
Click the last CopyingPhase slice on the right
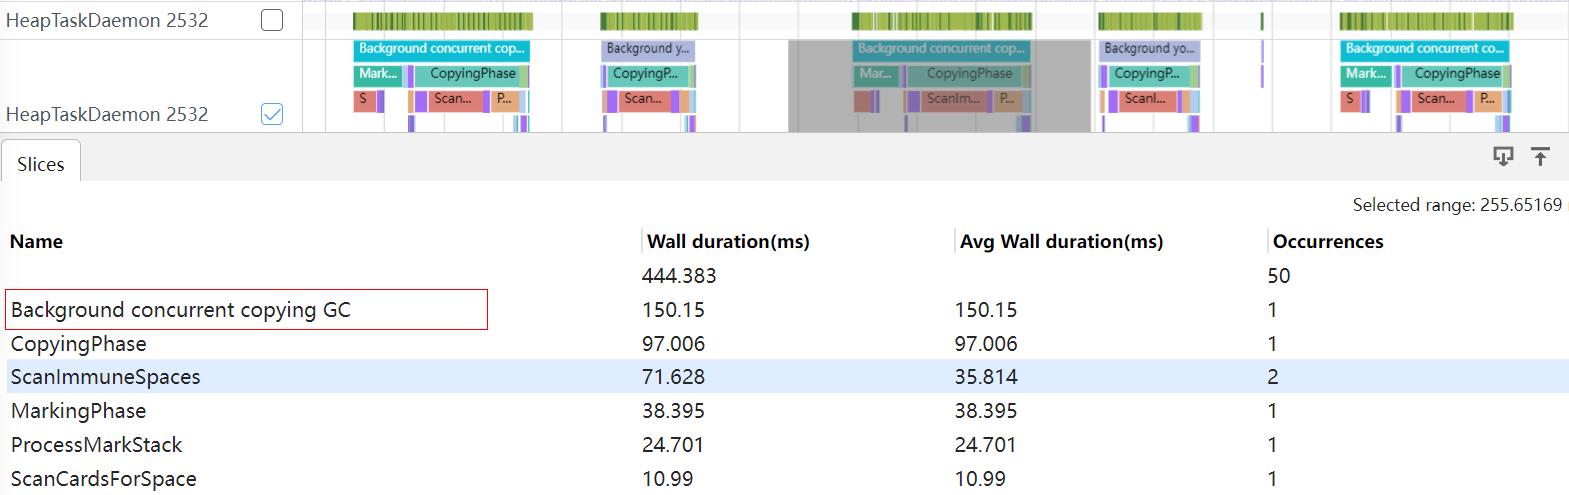point(1456,74)
